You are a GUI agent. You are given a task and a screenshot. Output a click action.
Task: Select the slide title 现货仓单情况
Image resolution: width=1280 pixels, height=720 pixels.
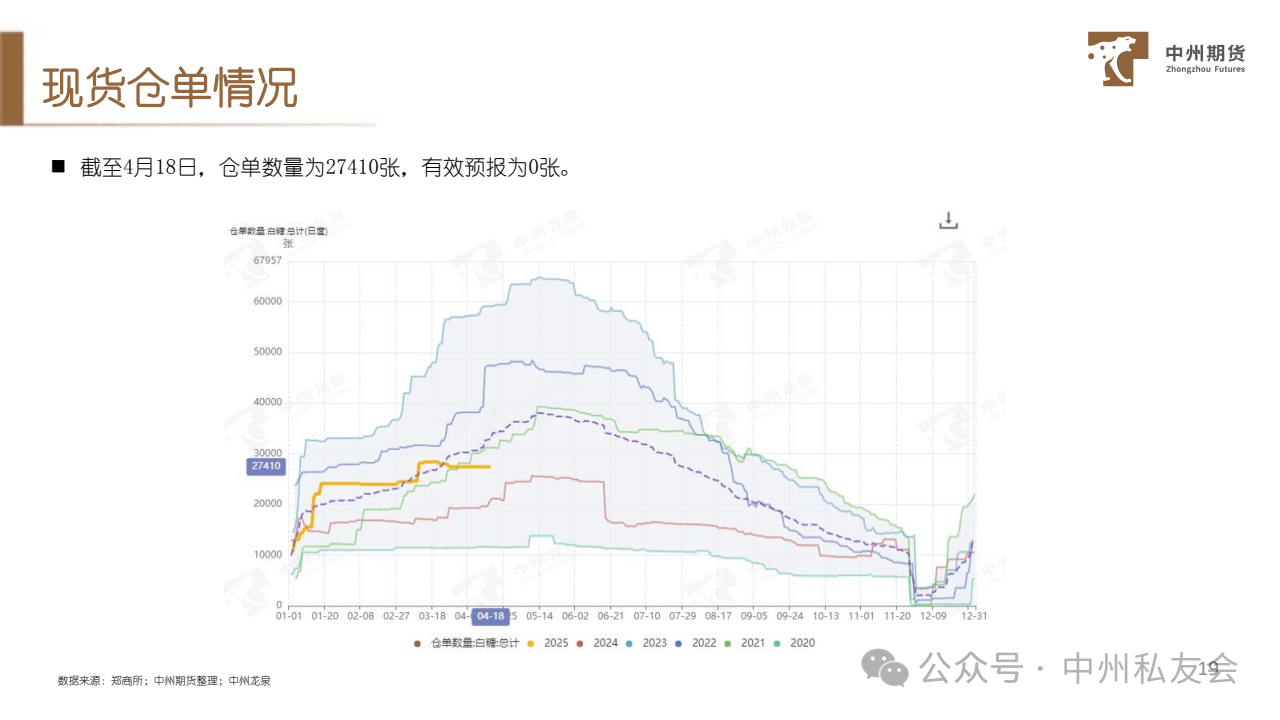(170, 89)
